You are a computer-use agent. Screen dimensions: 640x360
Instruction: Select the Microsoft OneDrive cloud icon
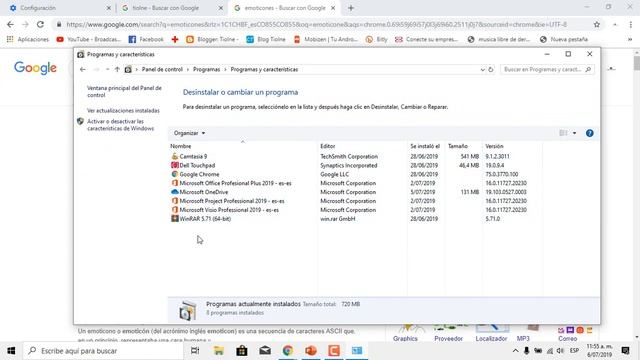tap(175, 192)
